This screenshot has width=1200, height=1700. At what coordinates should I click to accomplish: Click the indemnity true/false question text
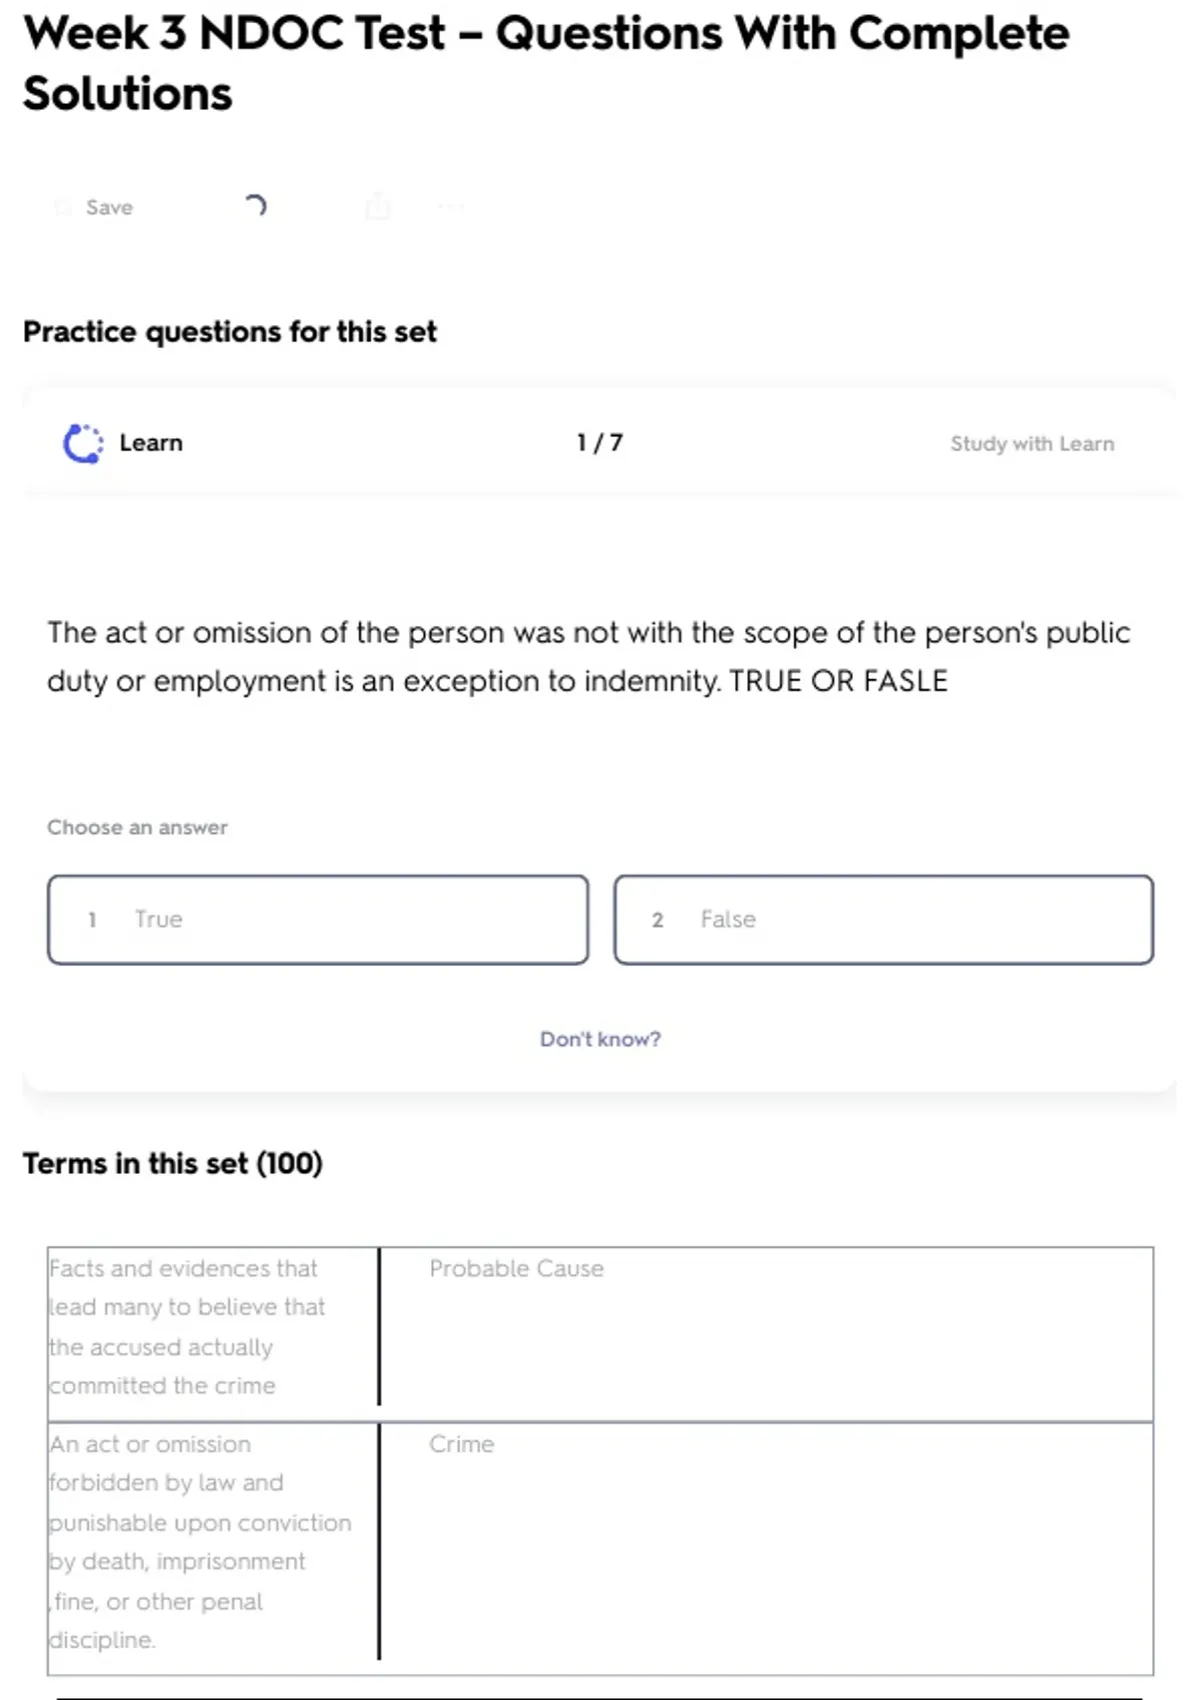tap(588, 656)
